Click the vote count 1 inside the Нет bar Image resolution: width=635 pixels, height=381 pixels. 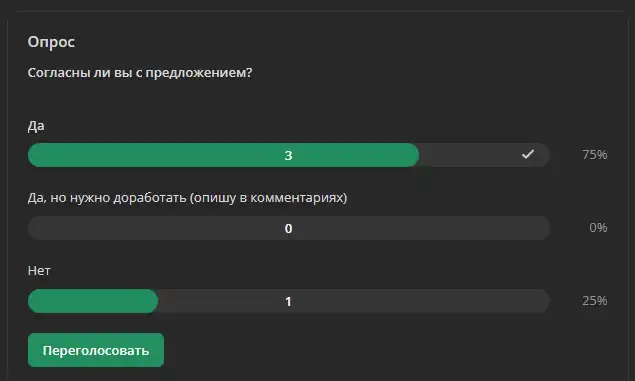tap(288, 302)
